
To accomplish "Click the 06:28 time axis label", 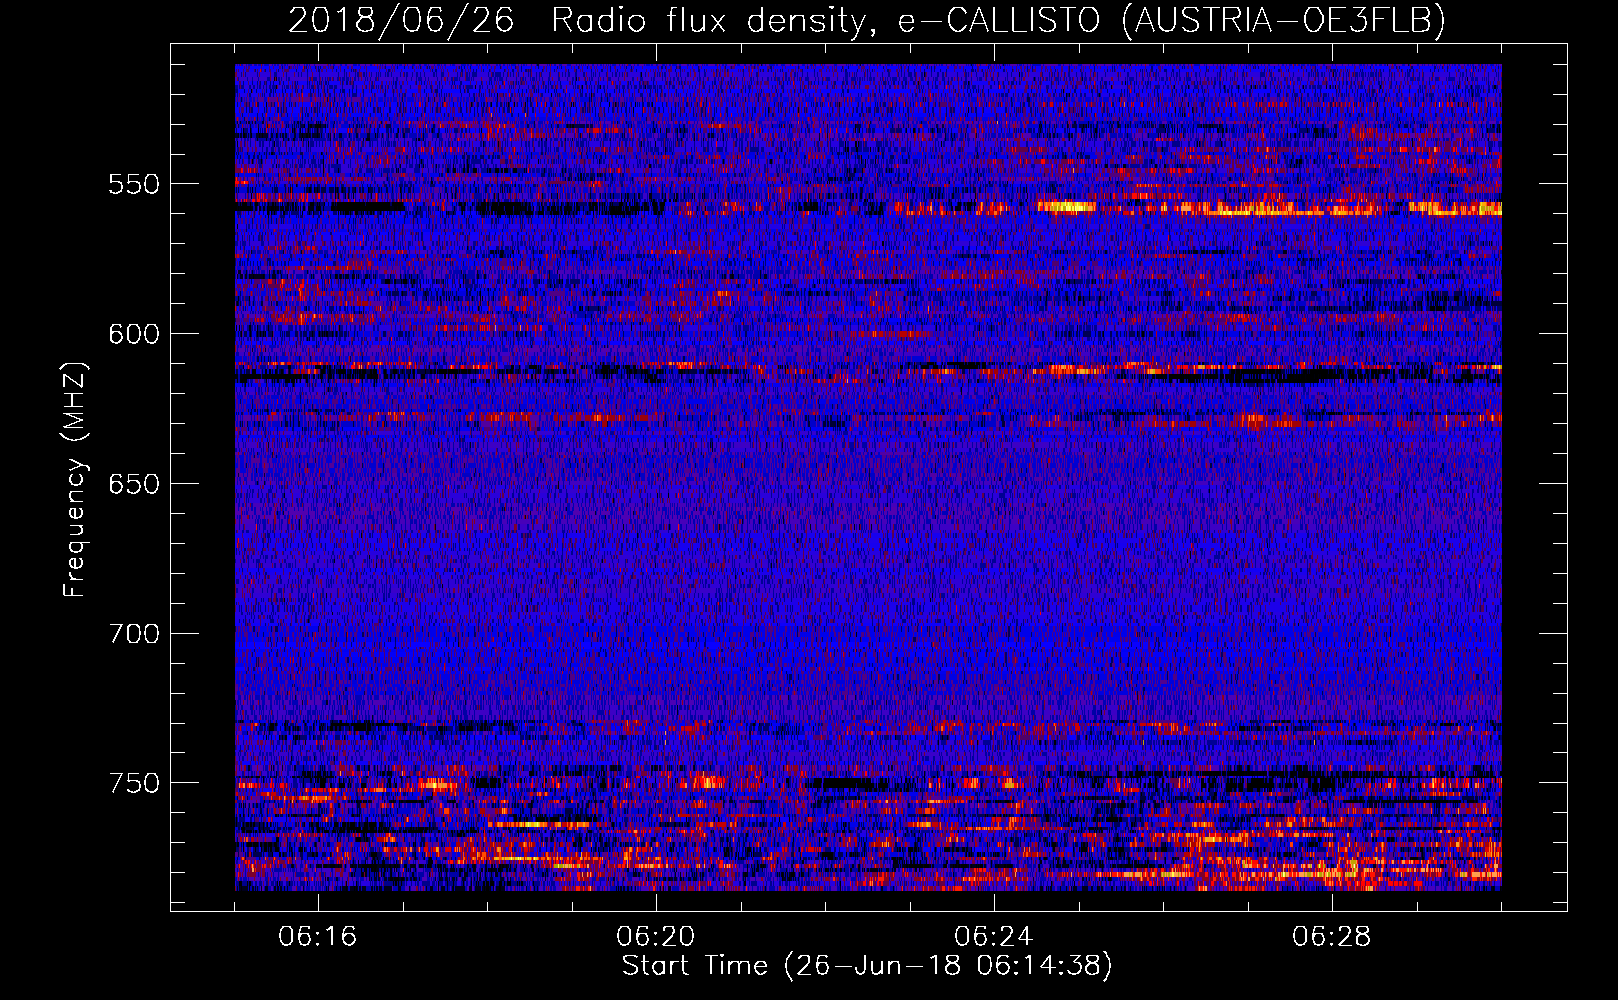I will click(1332, 937).
